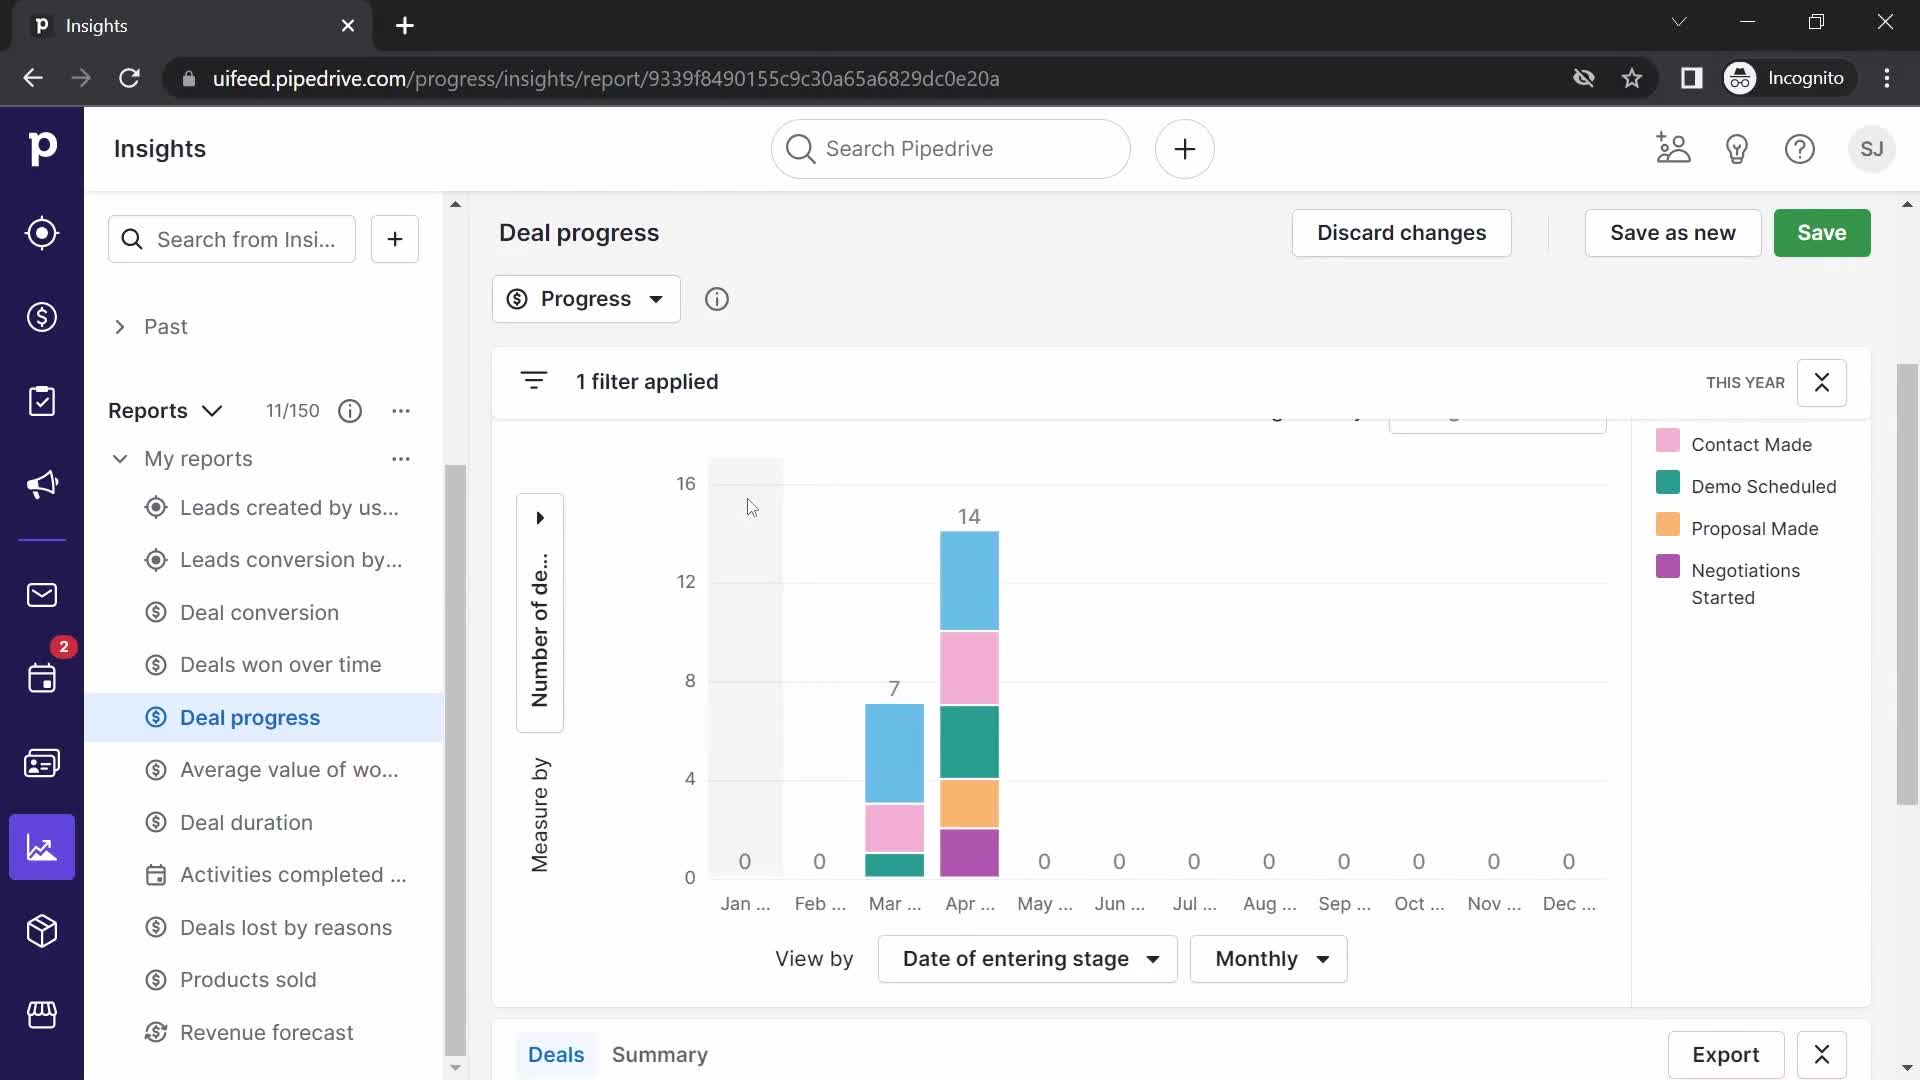Toggle the filter panel visibility

[534, 381]
